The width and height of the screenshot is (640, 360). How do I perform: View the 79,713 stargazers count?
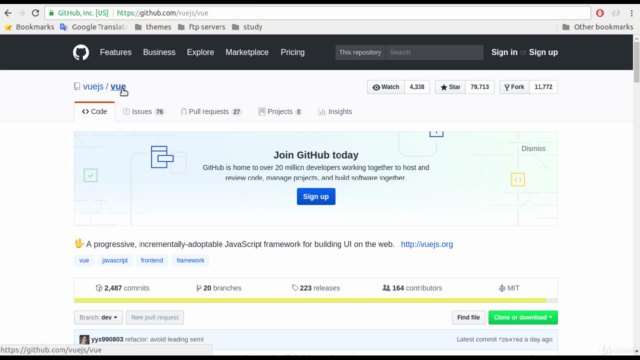coord(480,87)
